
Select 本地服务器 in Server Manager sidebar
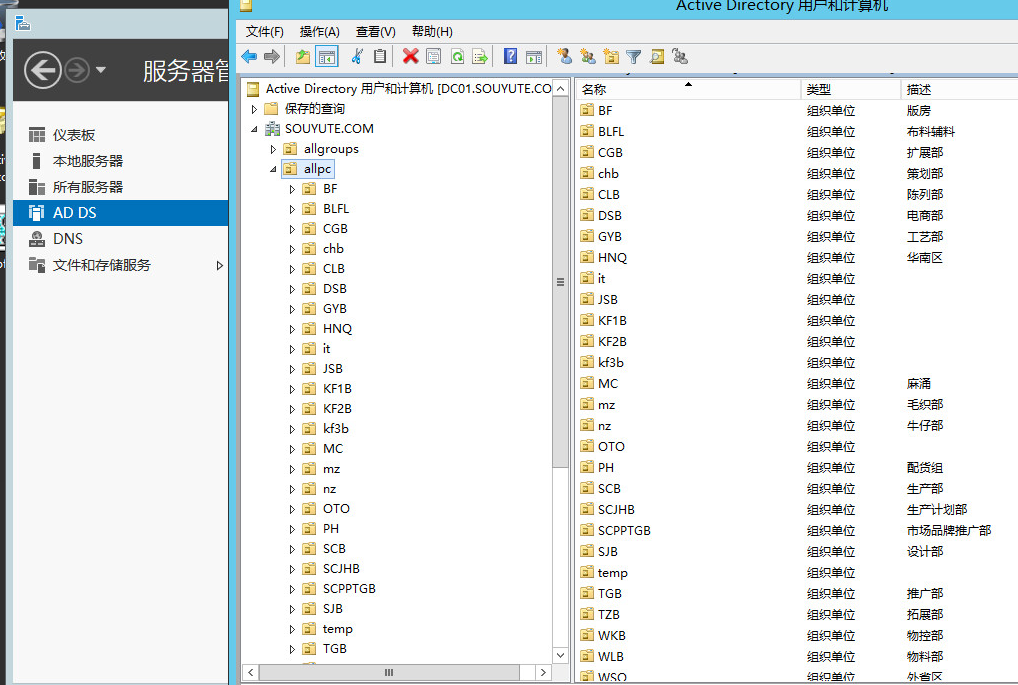point(120,161)
